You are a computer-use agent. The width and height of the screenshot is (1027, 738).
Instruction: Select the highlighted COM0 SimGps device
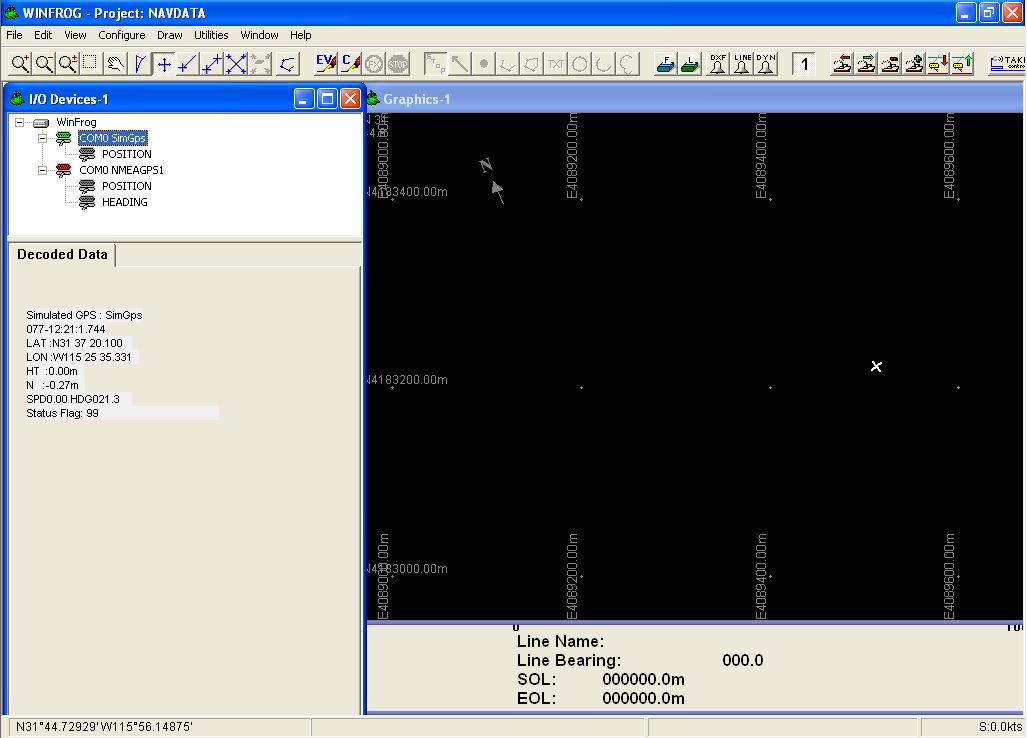click(112, 138)
